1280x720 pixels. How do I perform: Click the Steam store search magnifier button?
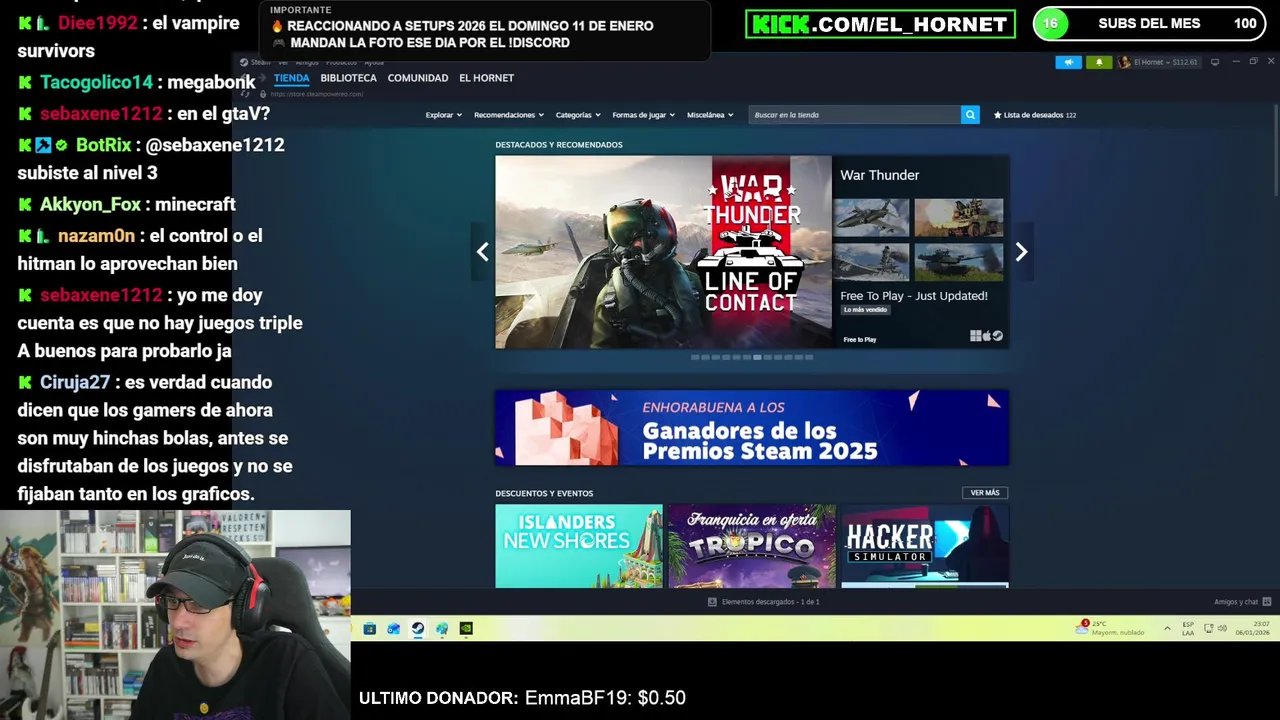[970, 115]
